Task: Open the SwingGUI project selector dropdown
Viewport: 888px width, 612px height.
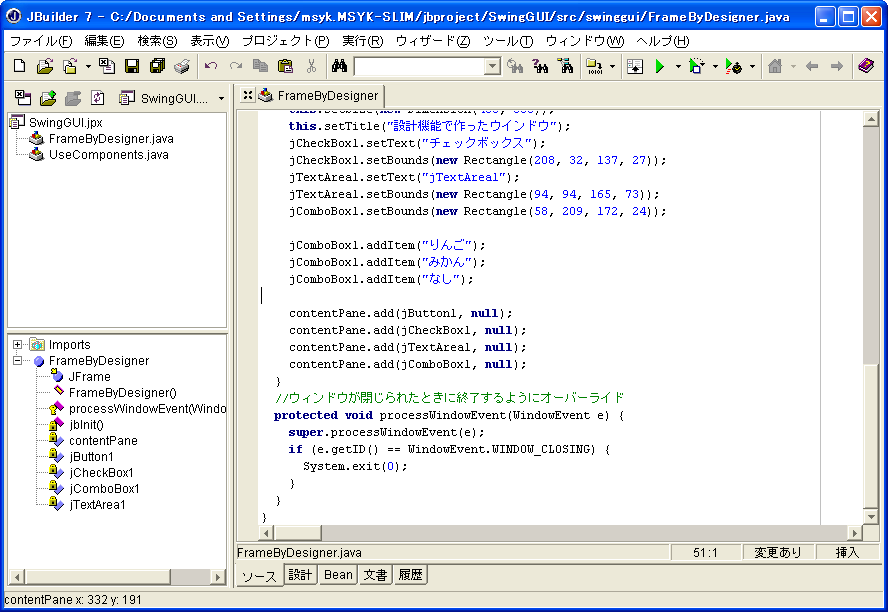Action: pos(221,98)
